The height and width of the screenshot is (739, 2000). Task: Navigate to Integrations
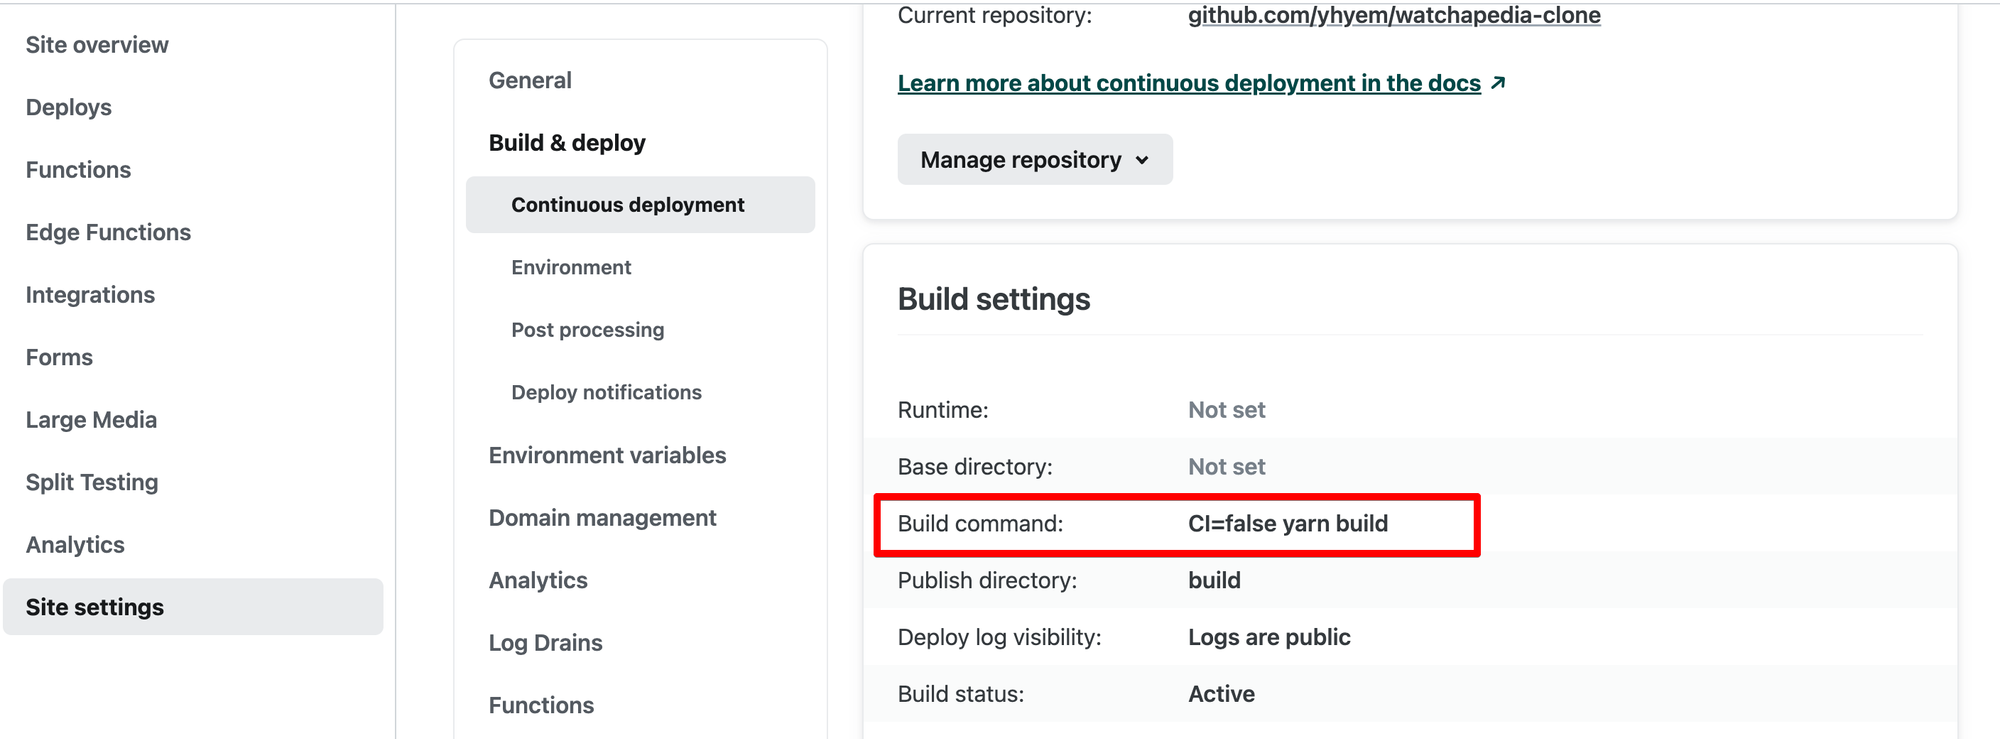[x=90, y=295]
